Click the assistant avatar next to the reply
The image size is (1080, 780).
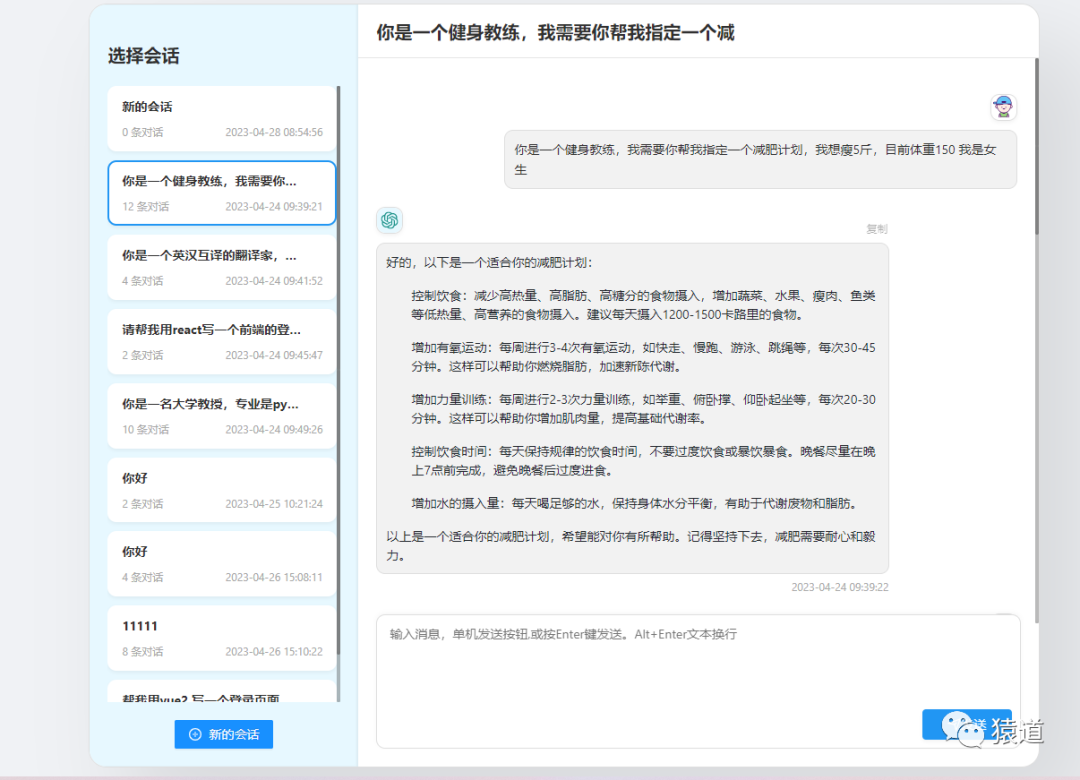coord(389,221)
